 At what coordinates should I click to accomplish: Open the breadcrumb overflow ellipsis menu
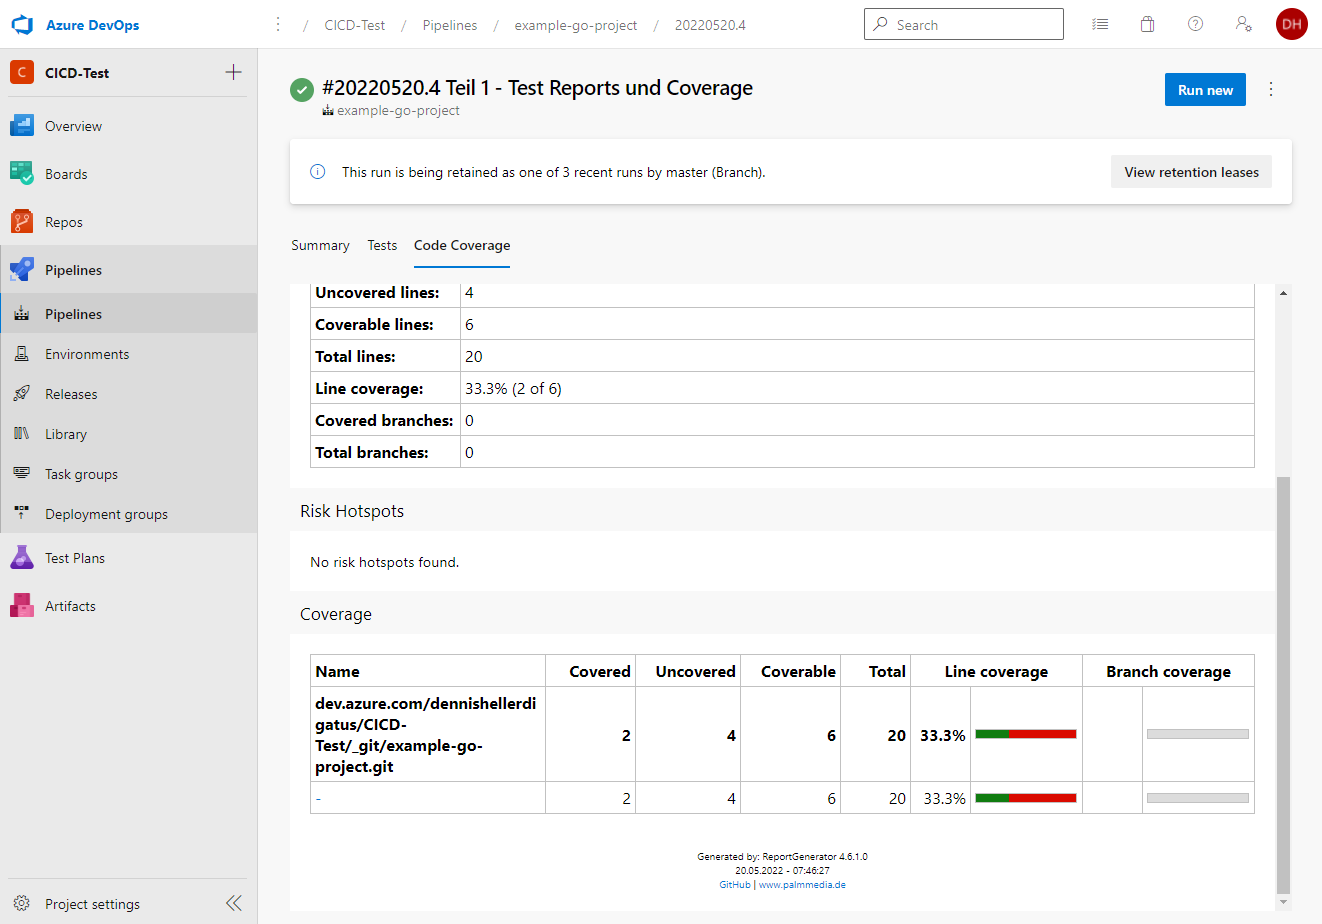(277, 24)
